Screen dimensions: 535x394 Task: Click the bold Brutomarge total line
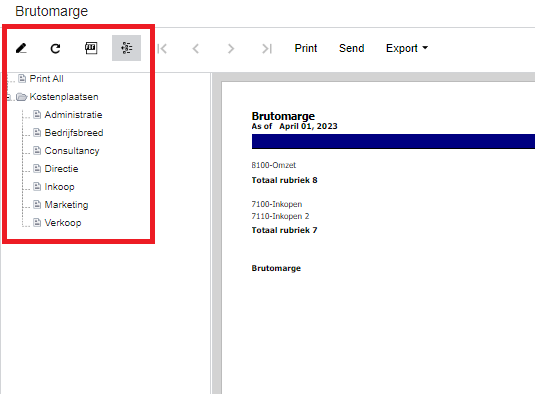tap(276, 268)
